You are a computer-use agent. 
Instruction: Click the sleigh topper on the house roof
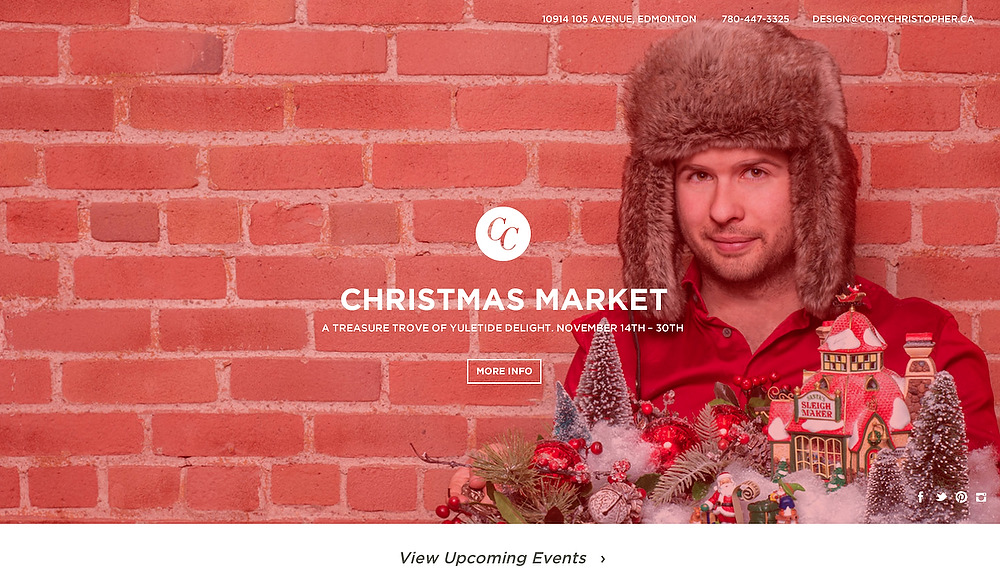coord(851,296)
